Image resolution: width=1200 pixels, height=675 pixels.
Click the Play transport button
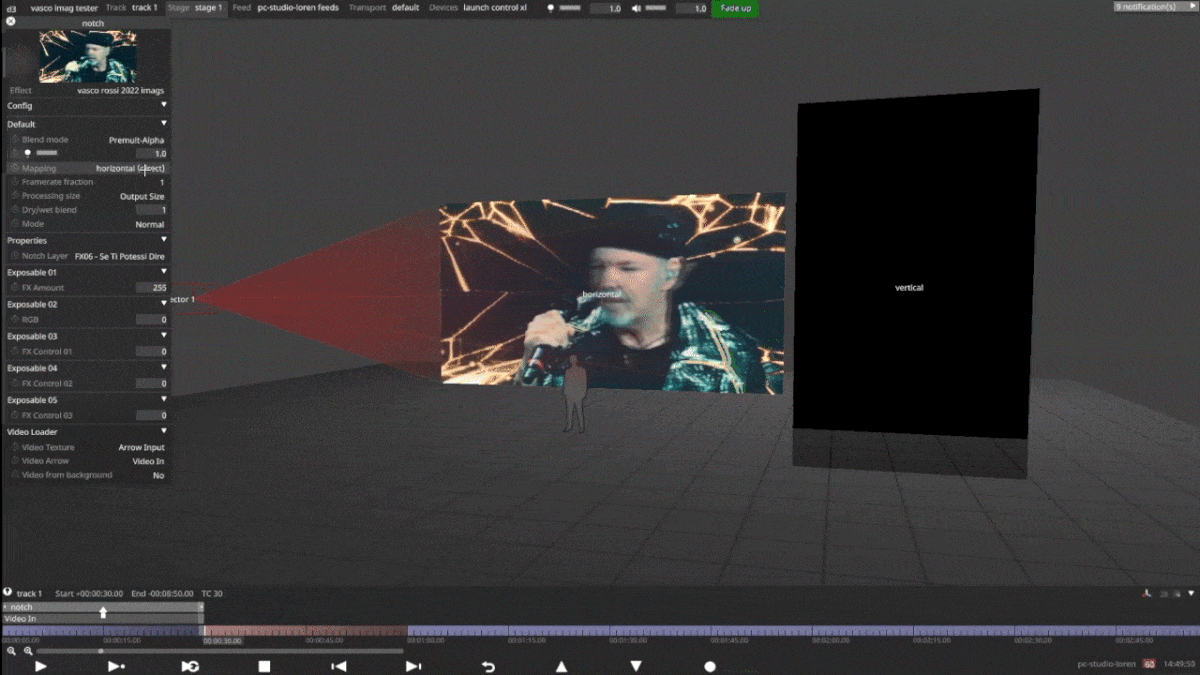(41, 666)
